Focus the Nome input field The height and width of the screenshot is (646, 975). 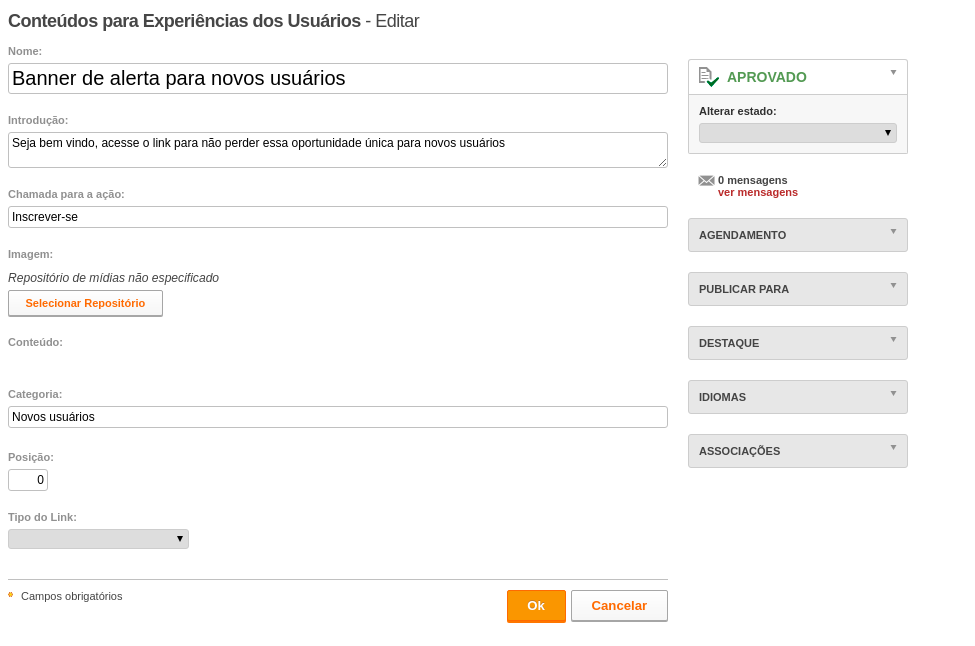[338, 78]
